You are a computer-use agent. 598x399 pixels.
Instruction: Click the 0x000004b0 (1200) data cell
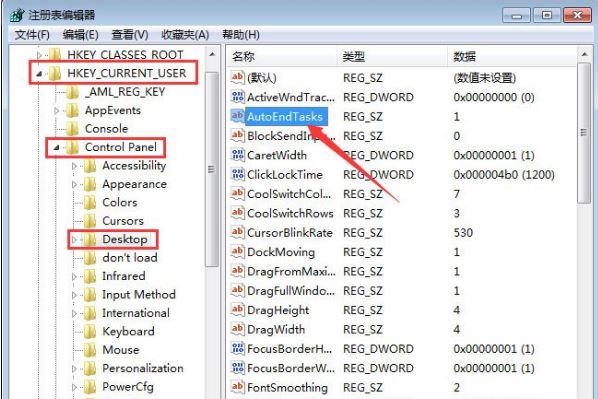pos(504,175)
